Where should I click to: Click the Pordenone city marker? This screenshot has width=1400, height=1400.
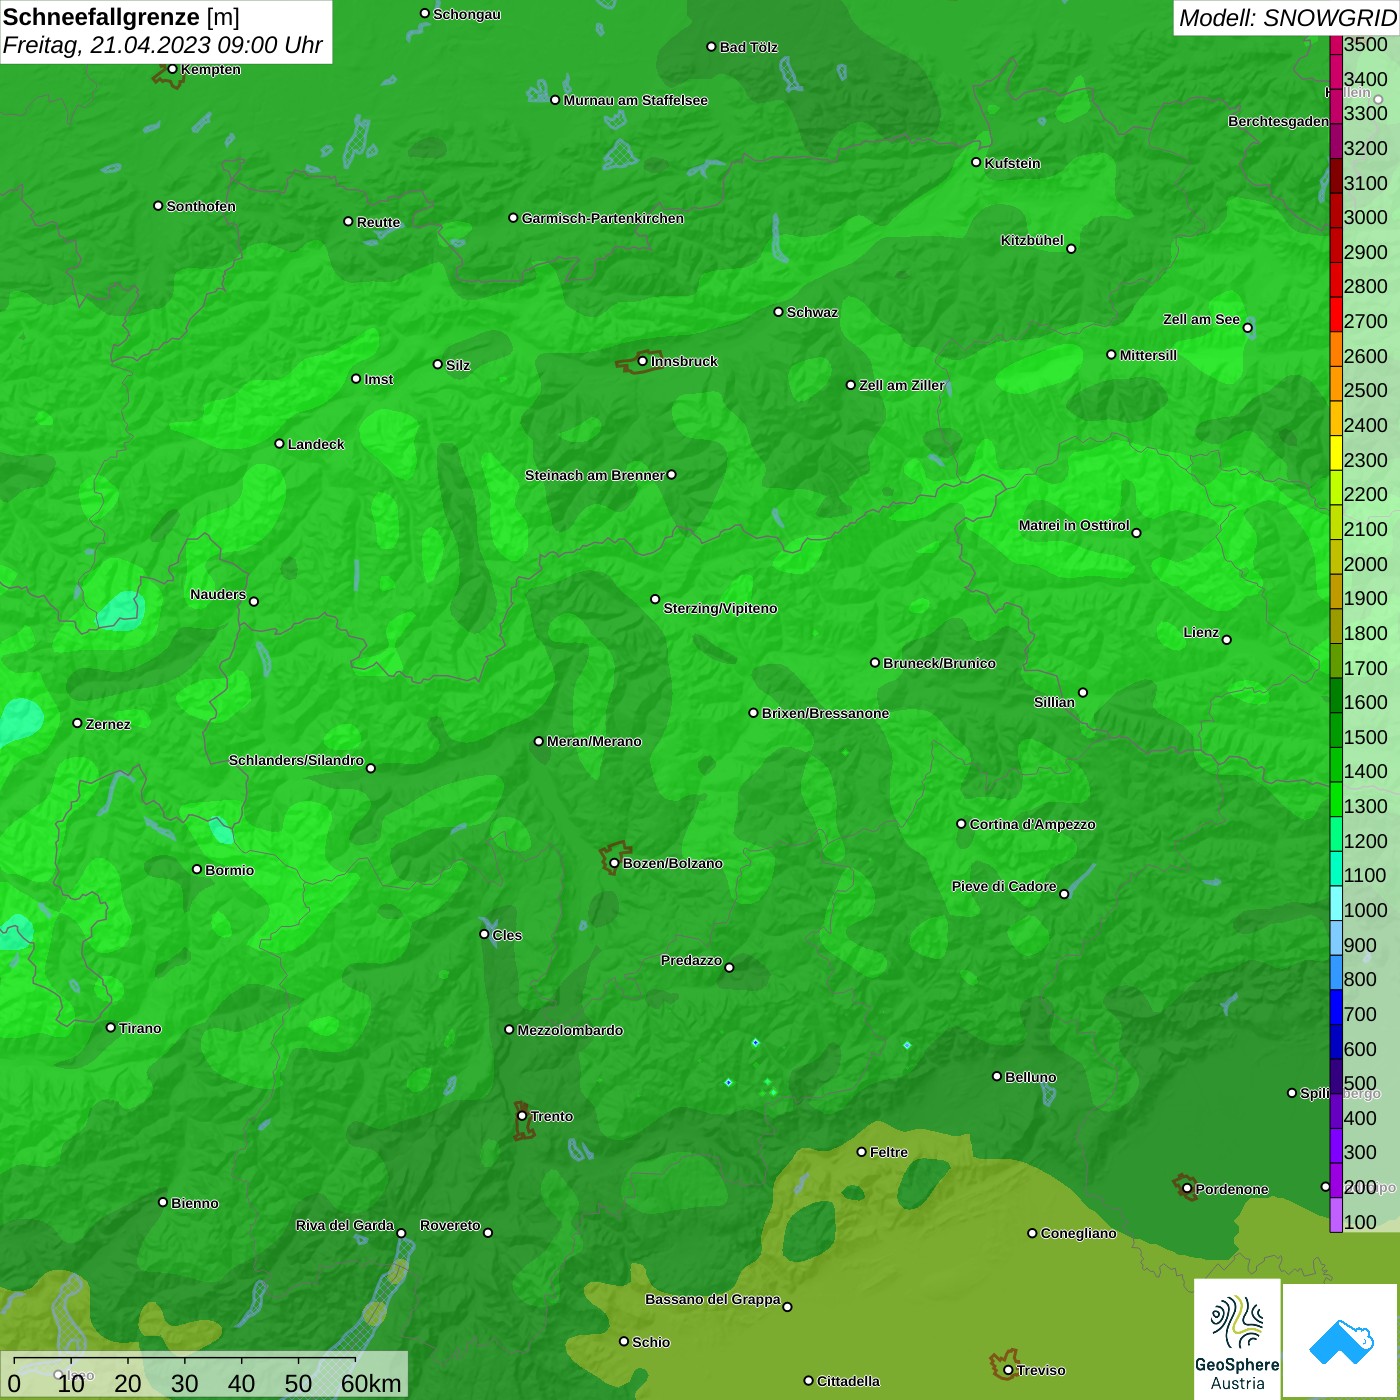[x=1187, y=1189]
